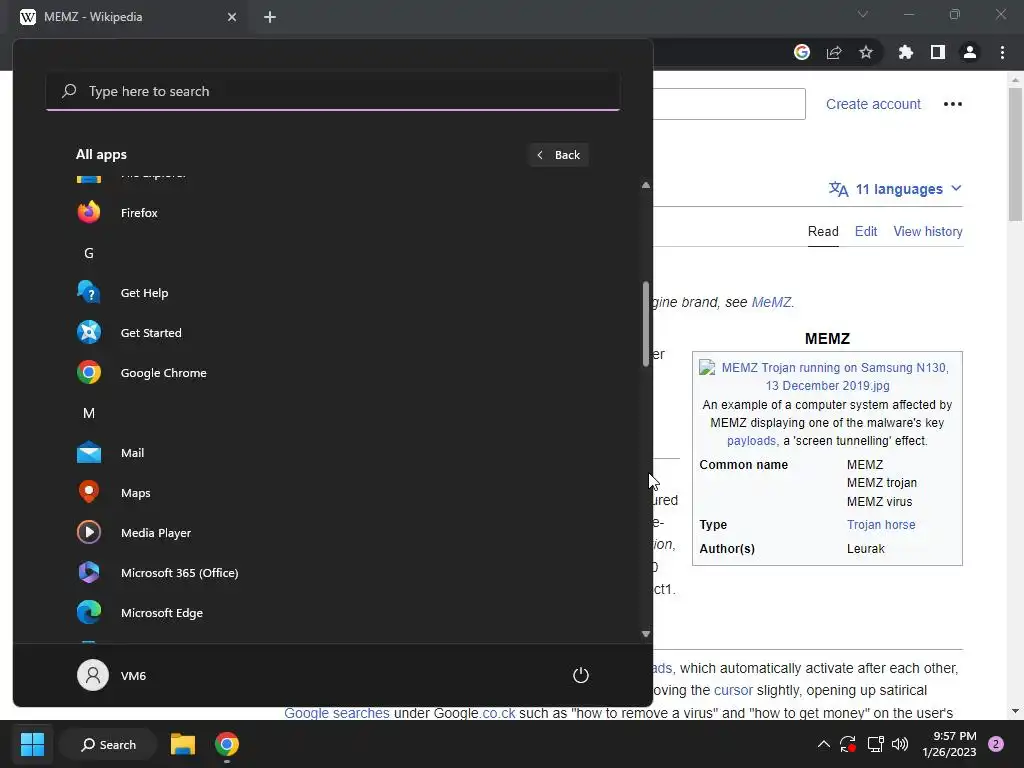Bookmark this page with the star icon
Viewport: 1024px width, 768px height.
(x=865, y=52)
